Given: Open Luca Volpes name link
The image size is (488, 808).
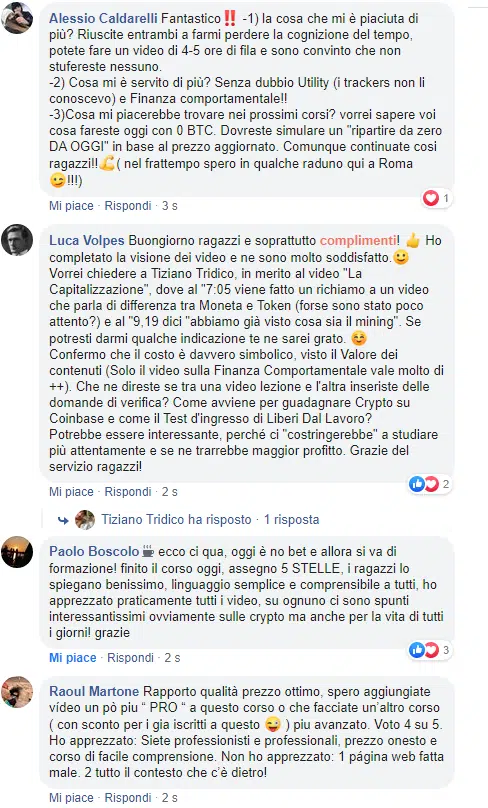Looking at the screenshot, I should [87, 240].
